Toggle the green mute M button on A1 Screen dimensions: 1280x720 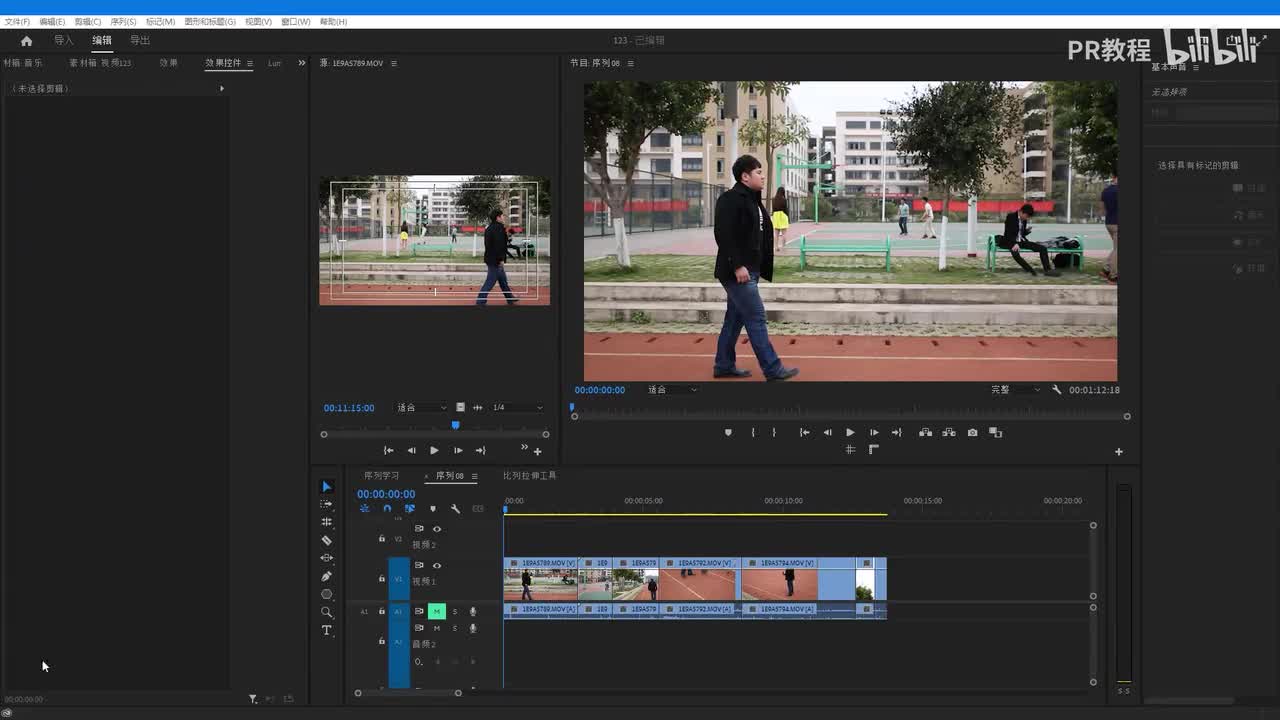[436, 611]
